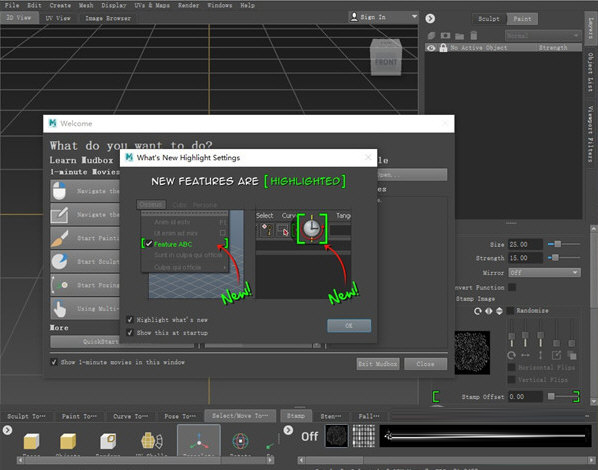Click the Exit Mudbox button
This screenshot has height=470, width=598.
(378, 364)
